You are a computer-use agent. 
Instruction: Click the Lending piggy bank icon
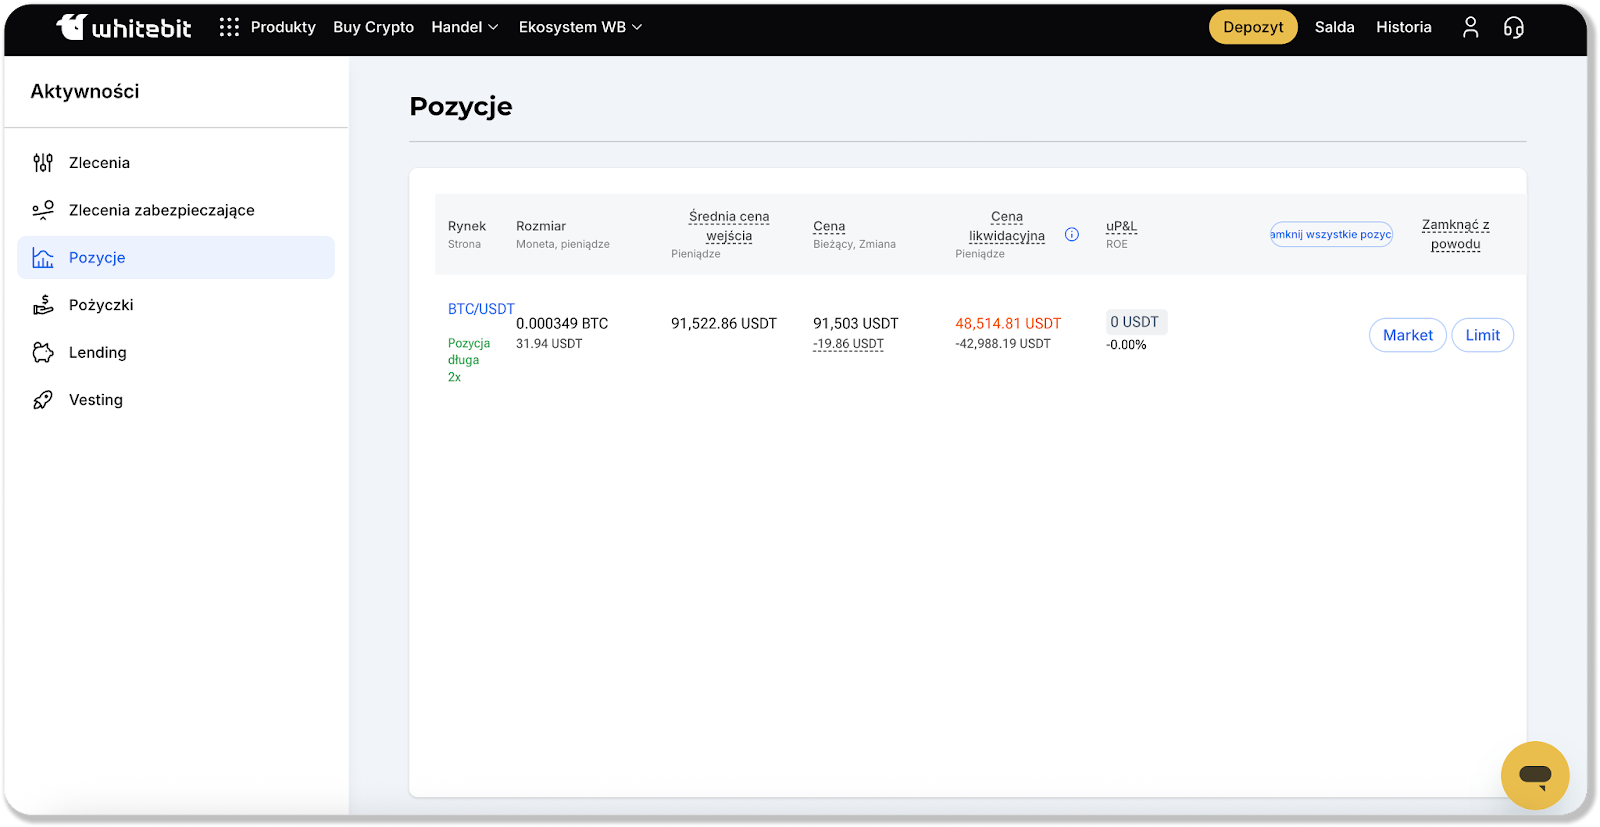43,353
